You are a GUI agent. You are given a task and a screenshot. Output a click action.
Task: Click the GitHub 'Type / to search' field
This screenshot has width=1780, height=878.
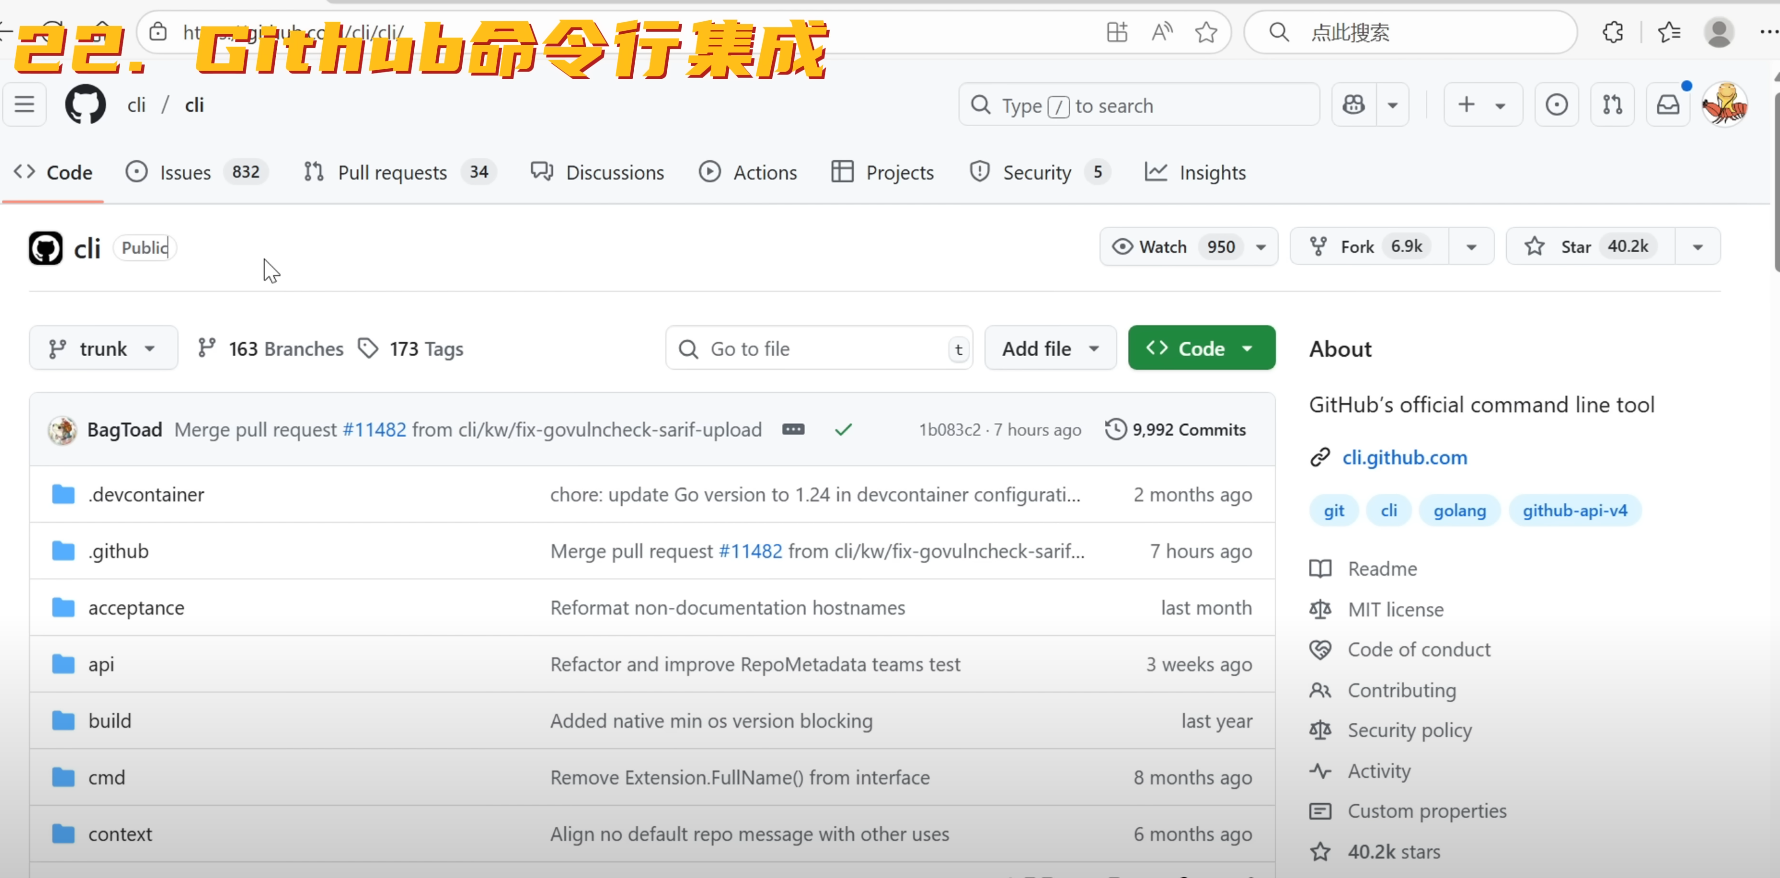point(1139,105)
